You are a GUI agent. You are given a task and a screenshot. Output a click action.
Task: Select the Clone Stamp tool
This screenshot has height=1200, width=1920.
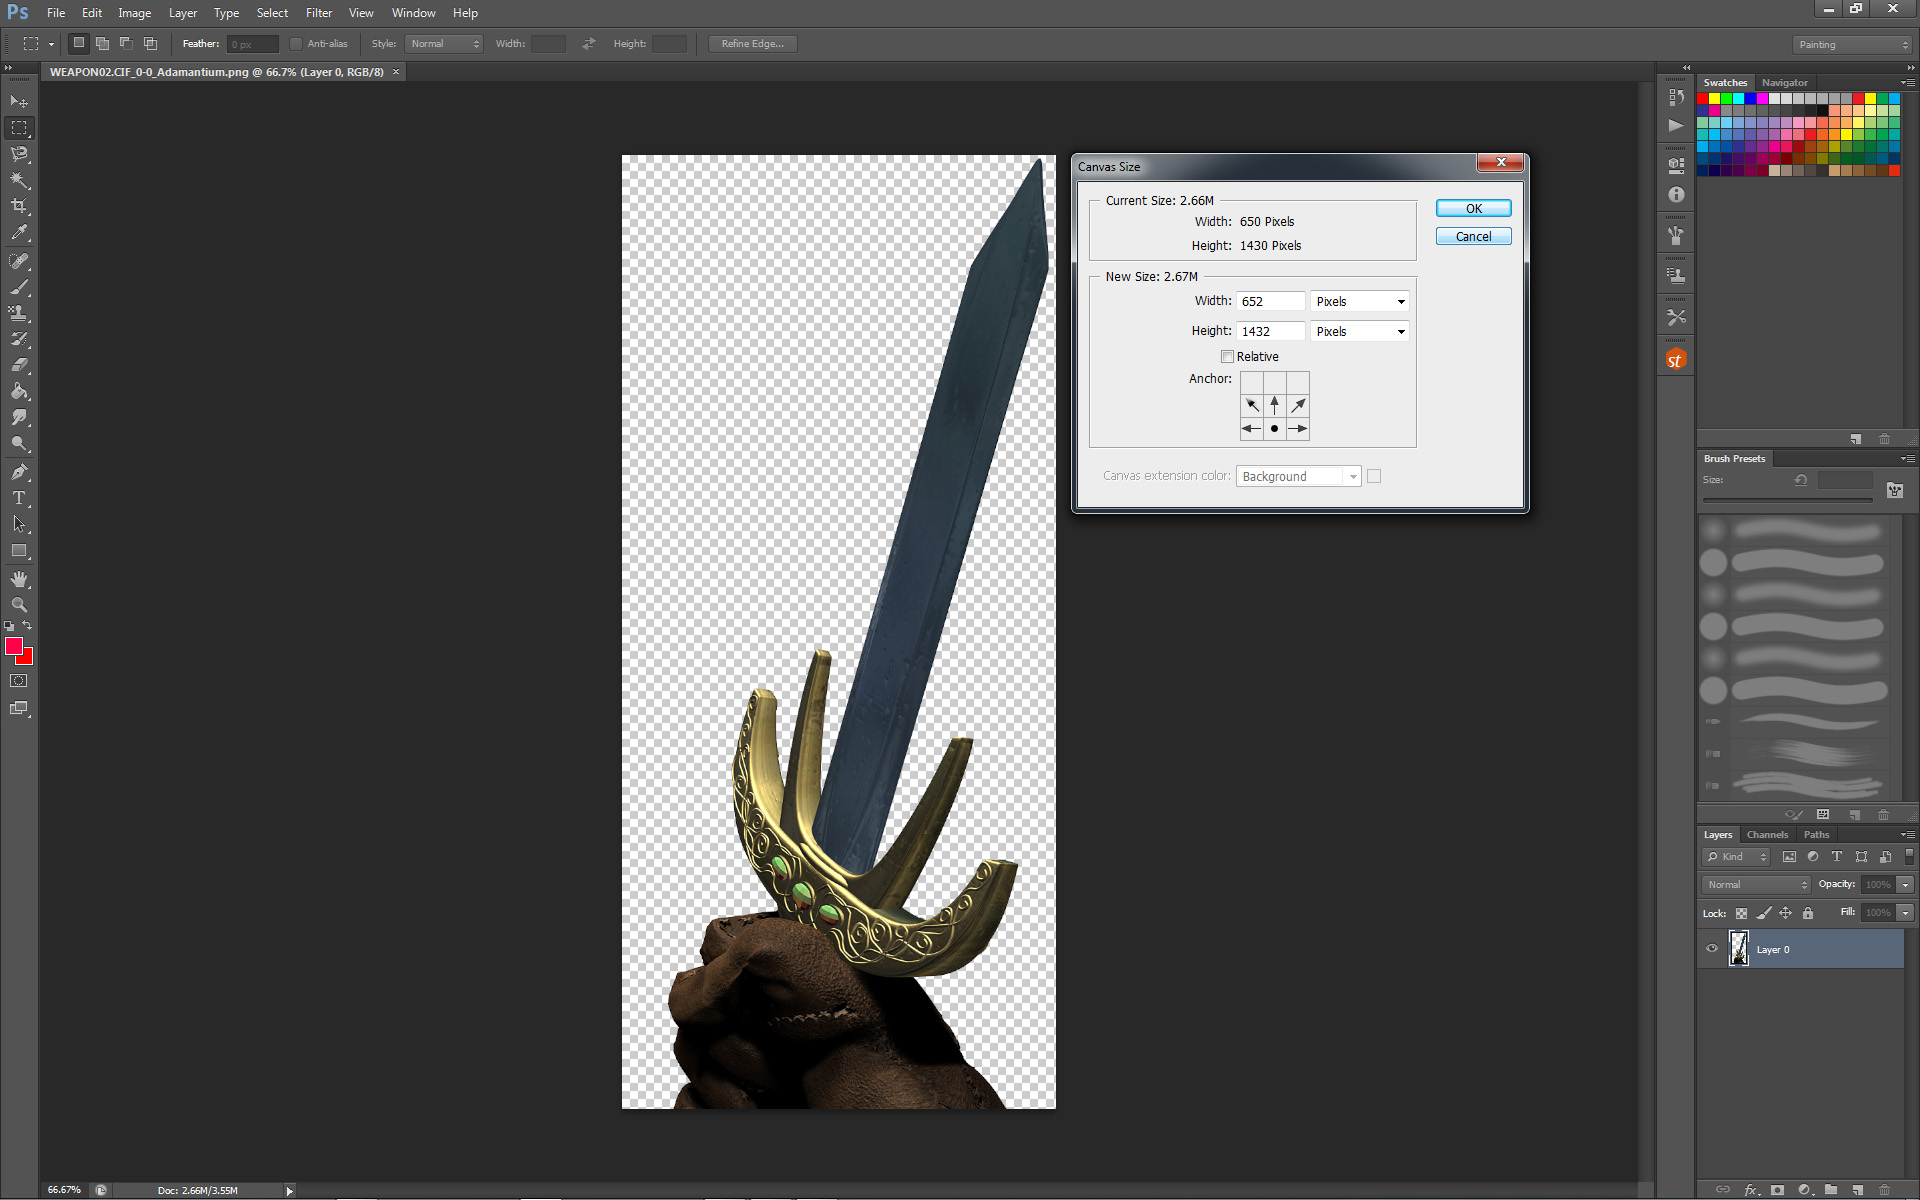pos(19,313)
